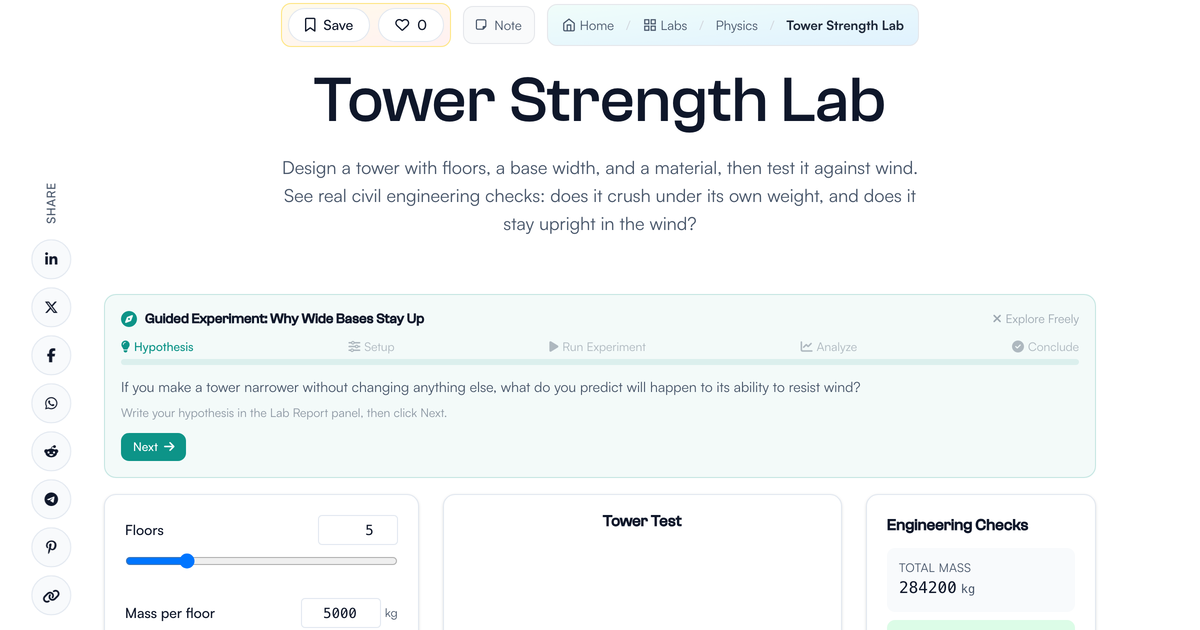
Task: Focus the Mass per floor input
Action: pyautogui.click(x=341, y=613)
